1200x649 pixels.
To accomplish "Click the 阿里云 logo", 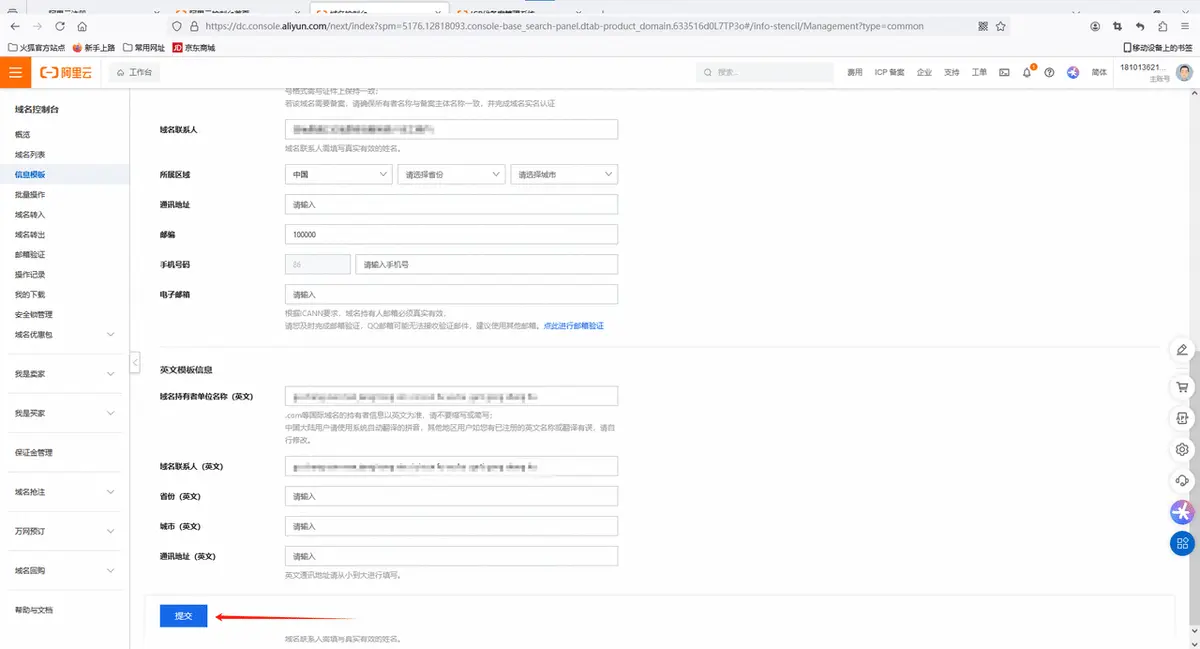I will click(68, 72).
